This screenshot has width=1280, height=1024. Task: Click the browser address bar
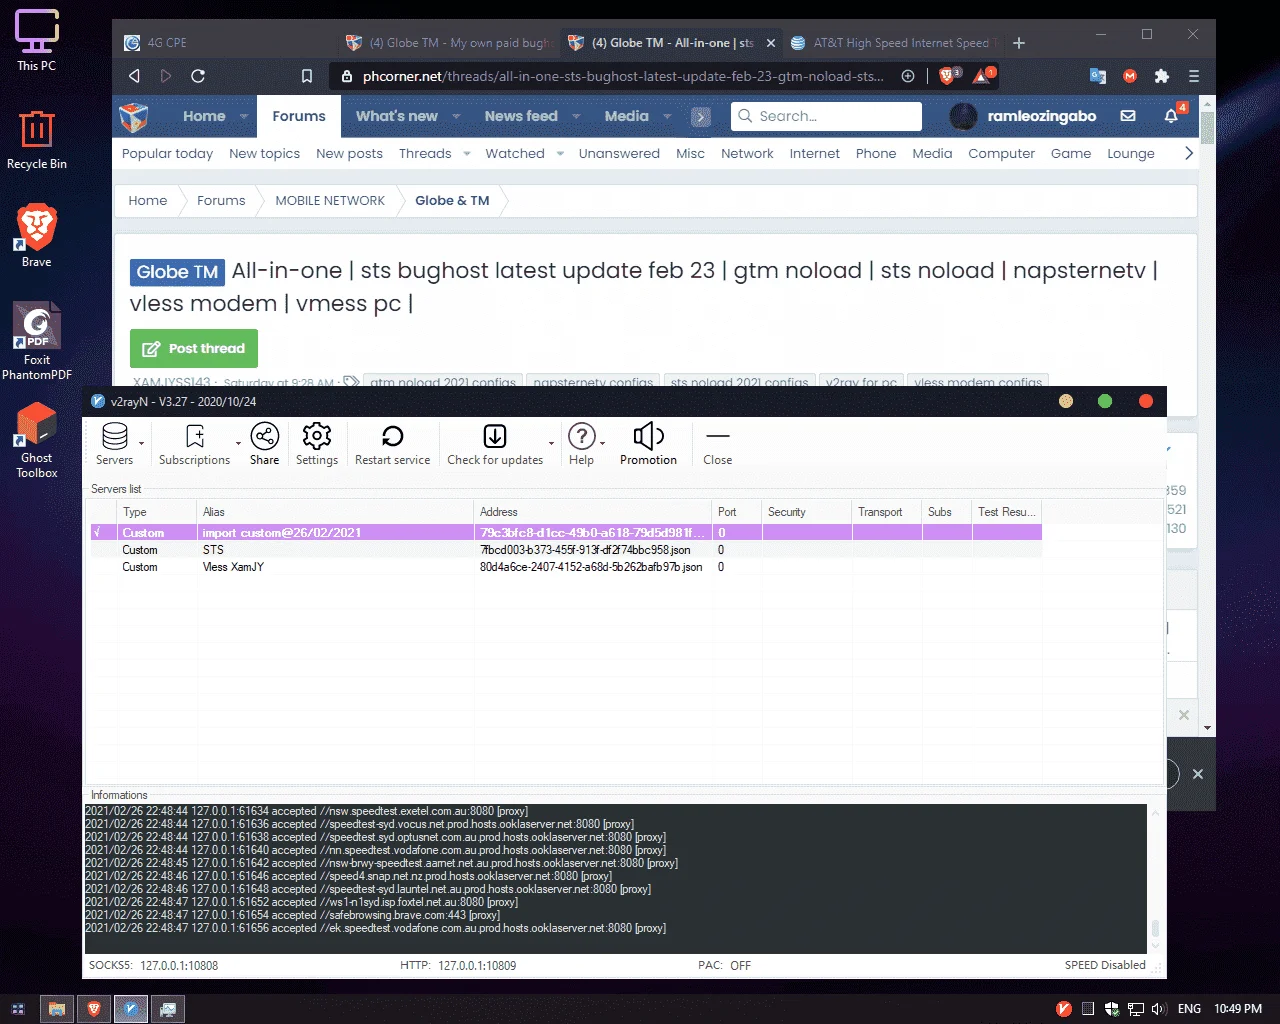point(623,76)
